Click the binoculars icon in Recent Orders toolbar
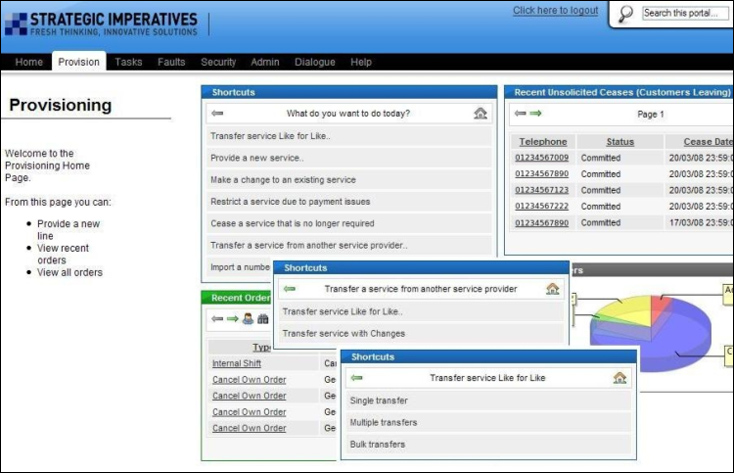This screenshot has height=473, width=734. [x=263, y=319]
